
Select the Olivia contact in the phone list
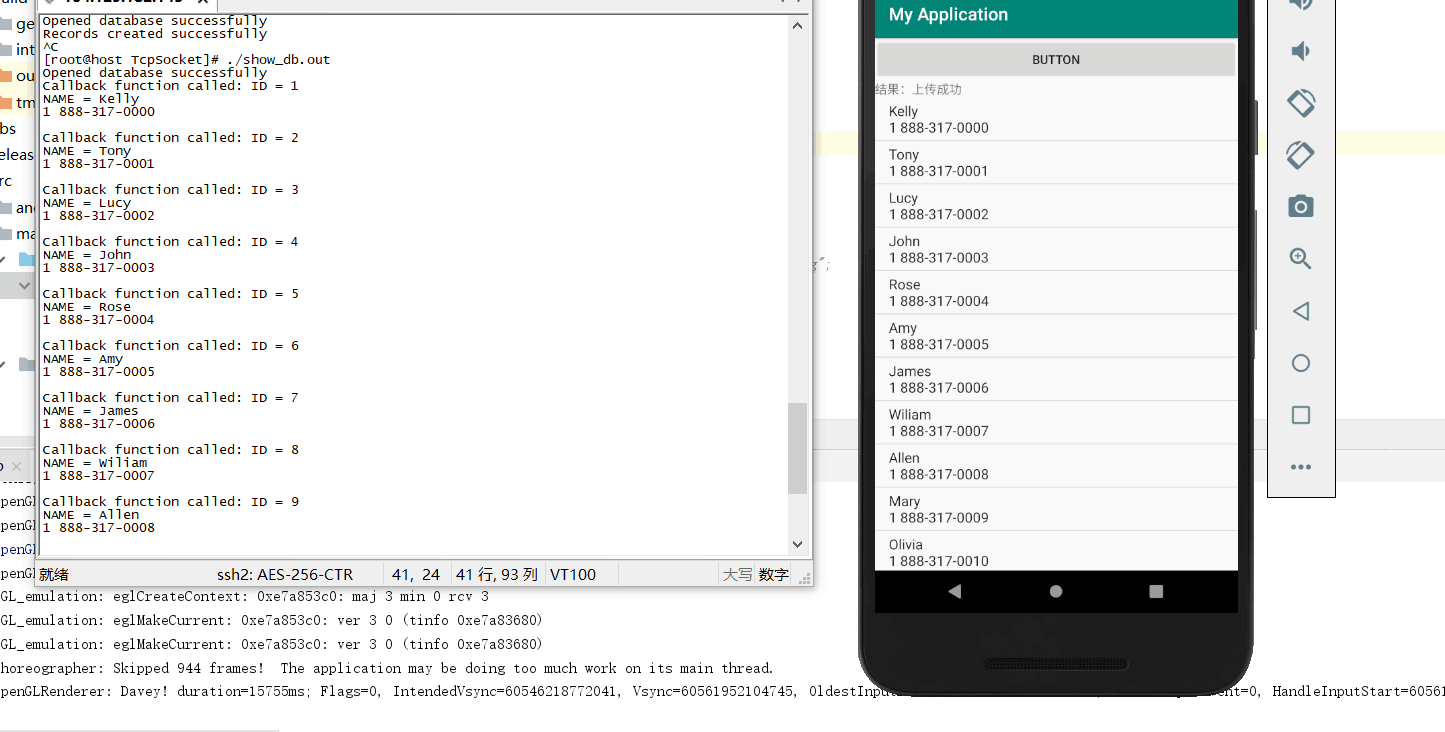point(1056,551)
